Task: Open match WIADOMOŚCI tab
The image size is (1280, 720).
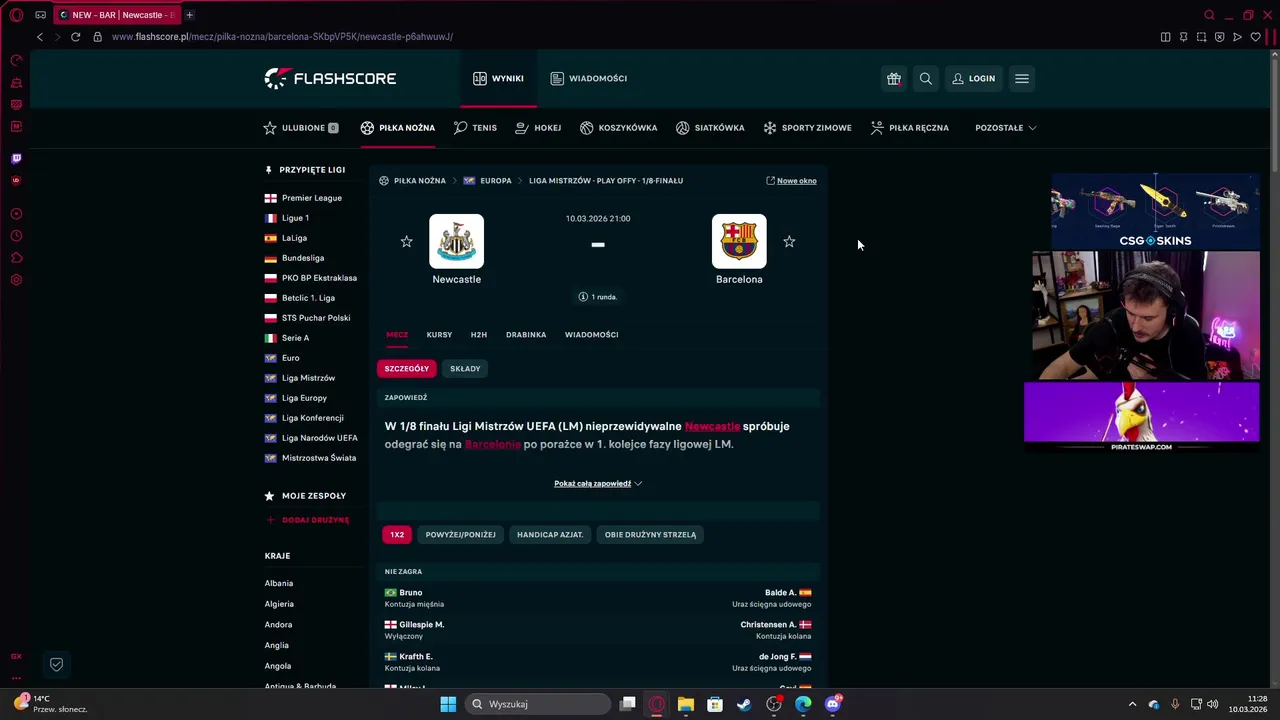Action: [x=591, y=335]
